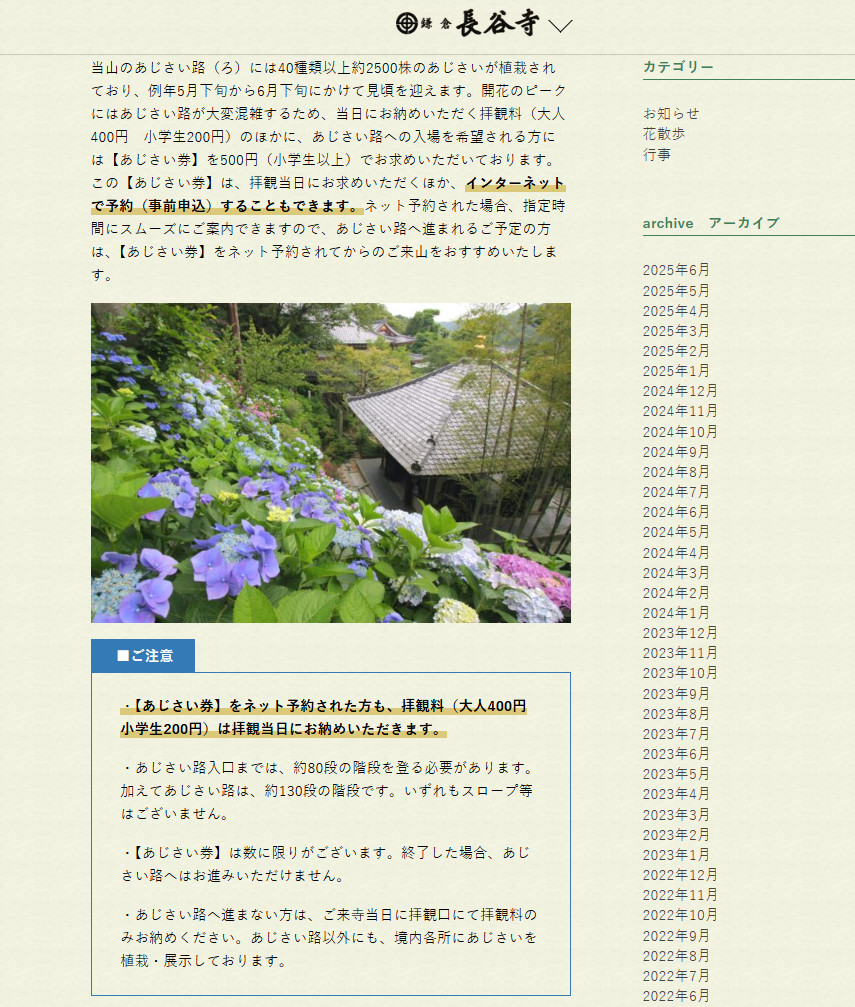Select the ■ご注意 tab header

tap(143, 656)
